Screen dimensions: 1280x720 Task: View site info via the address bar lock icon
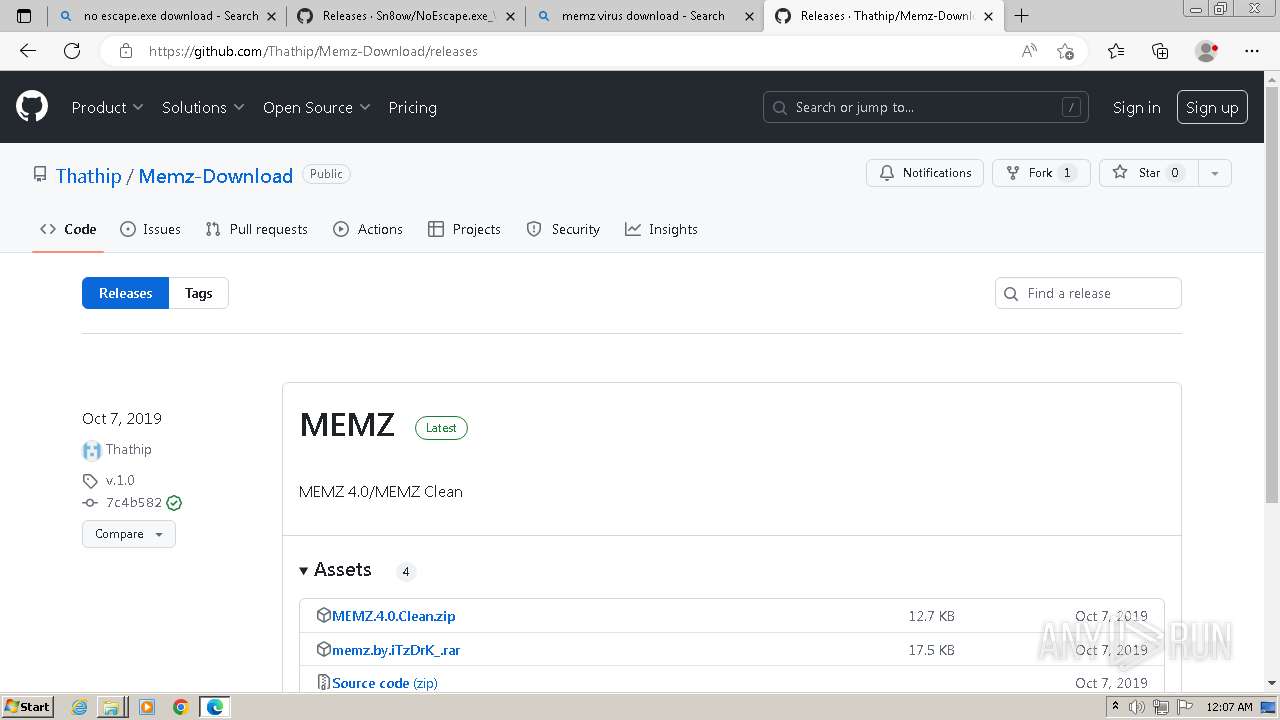coord(126,51)
